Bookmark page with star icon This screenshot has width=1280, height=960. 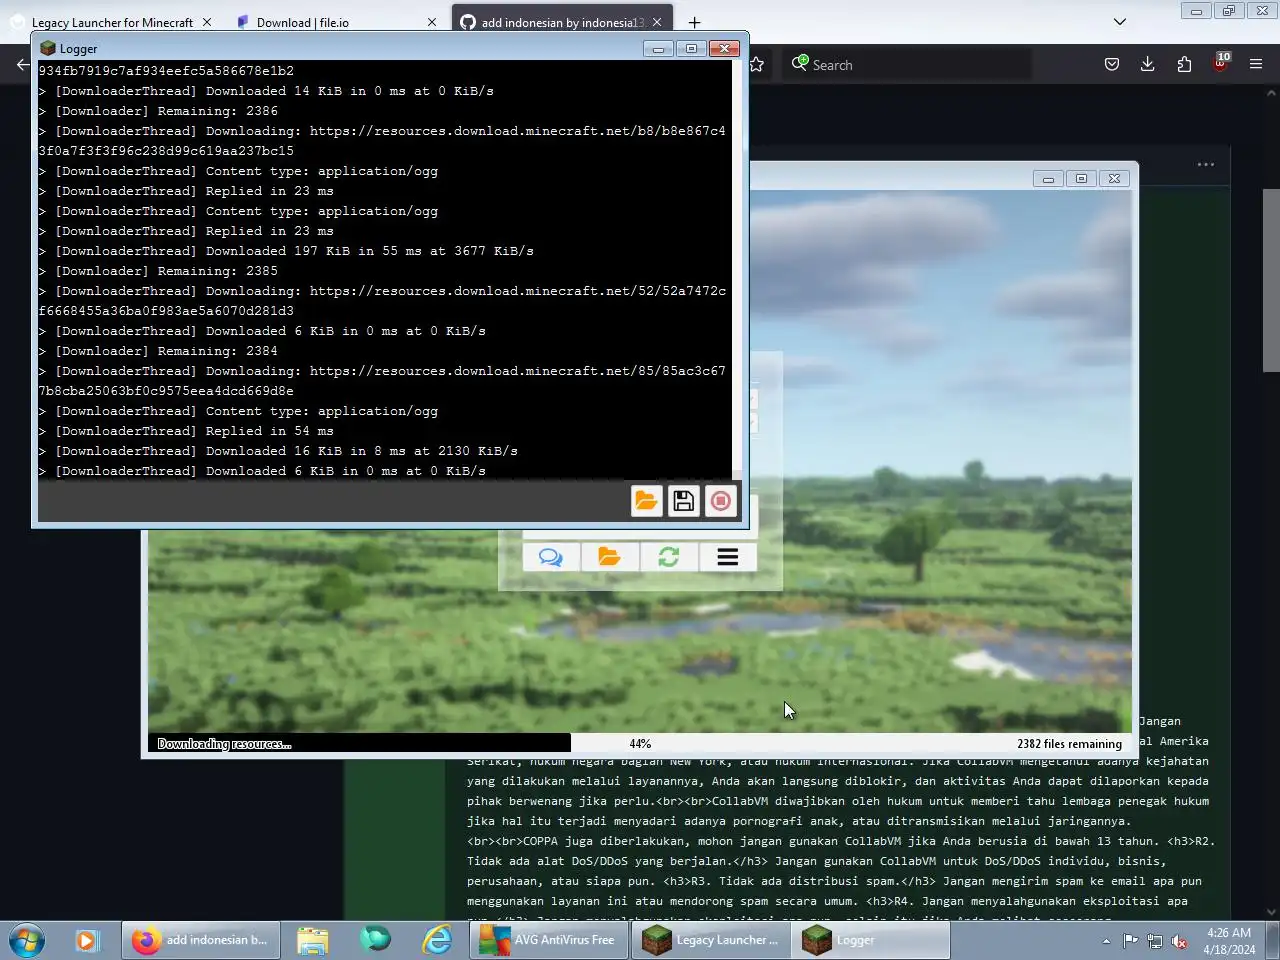pyautogui.click(x=757, y=64)
